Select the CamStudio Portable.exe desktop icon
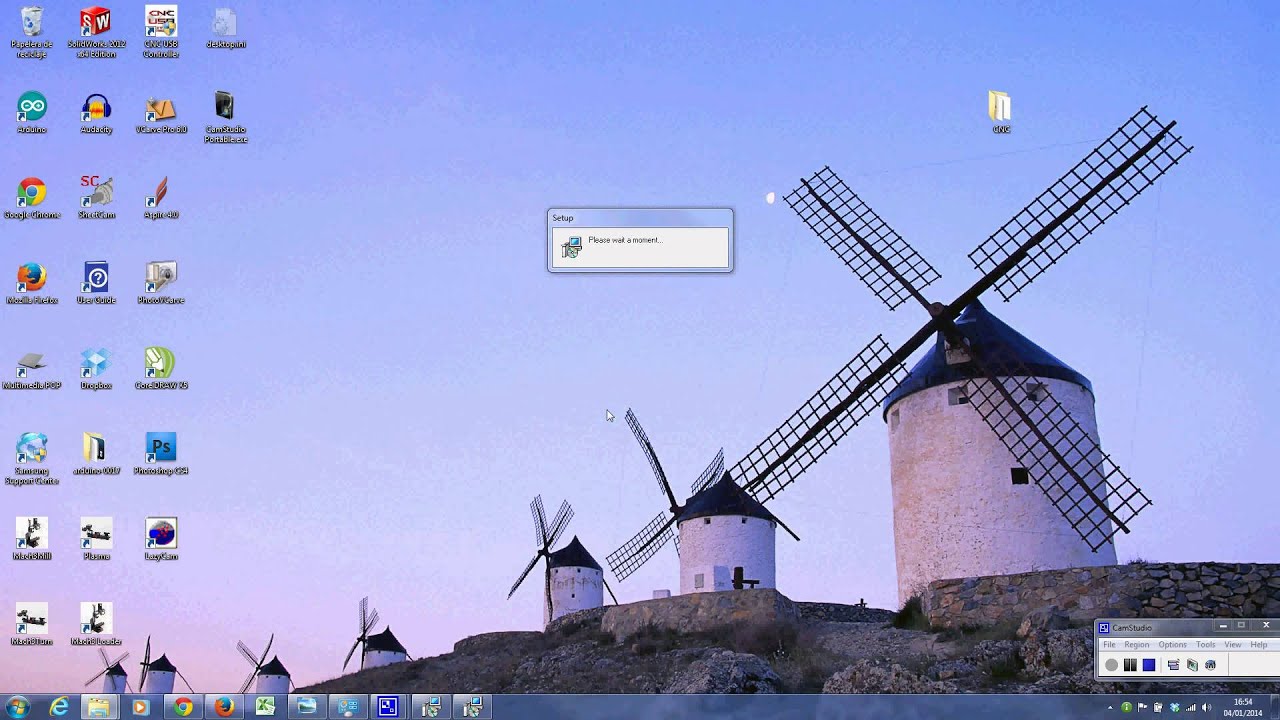This screenshot has height=720, width=1280. [225, 118]
